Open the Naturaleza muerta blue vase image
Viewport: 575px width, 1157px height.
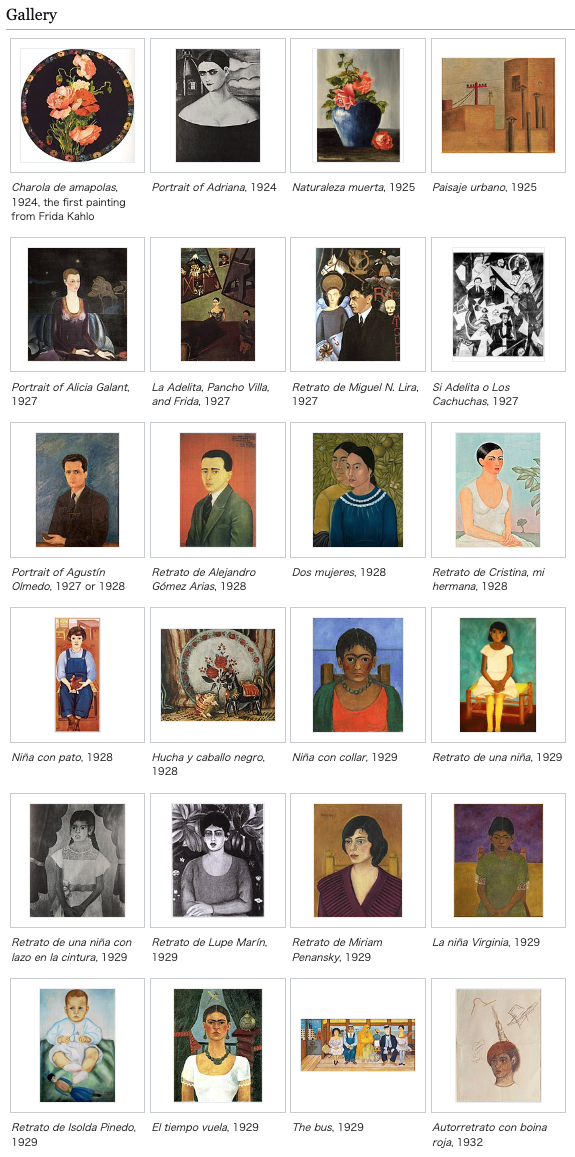(x=358, y=106)
